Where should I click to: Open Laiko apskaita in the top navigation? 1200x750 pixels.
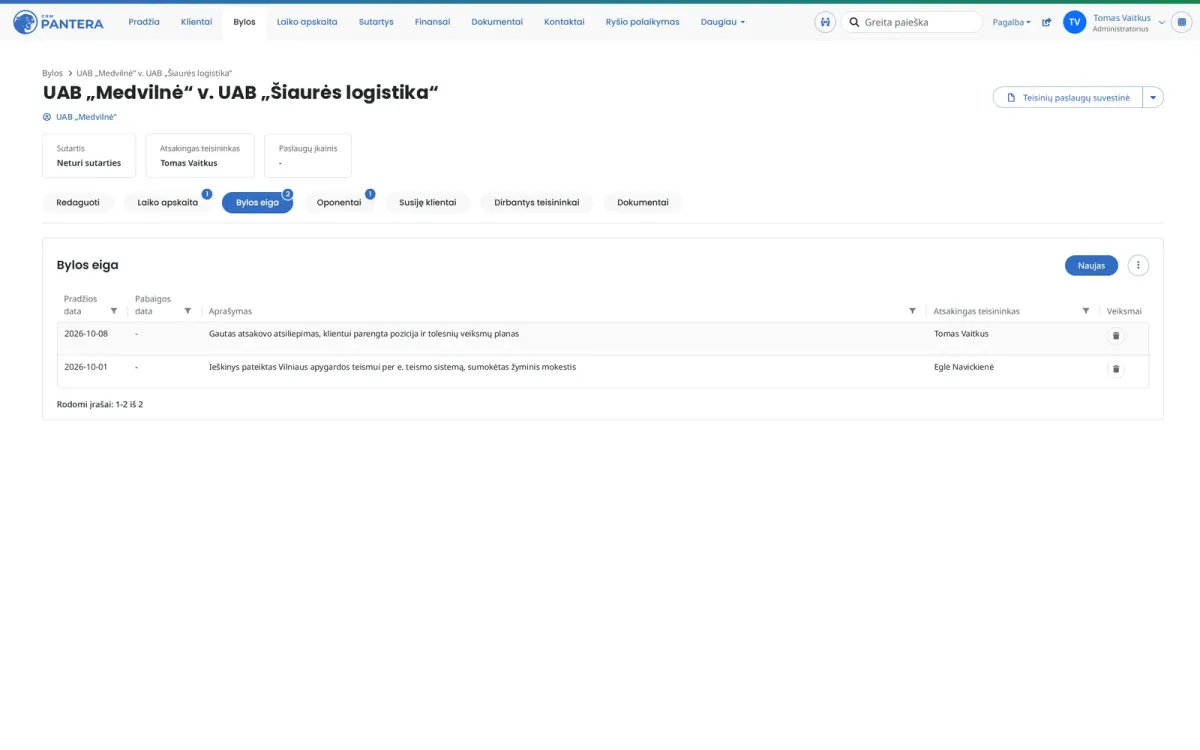click(x=307, y=22)
